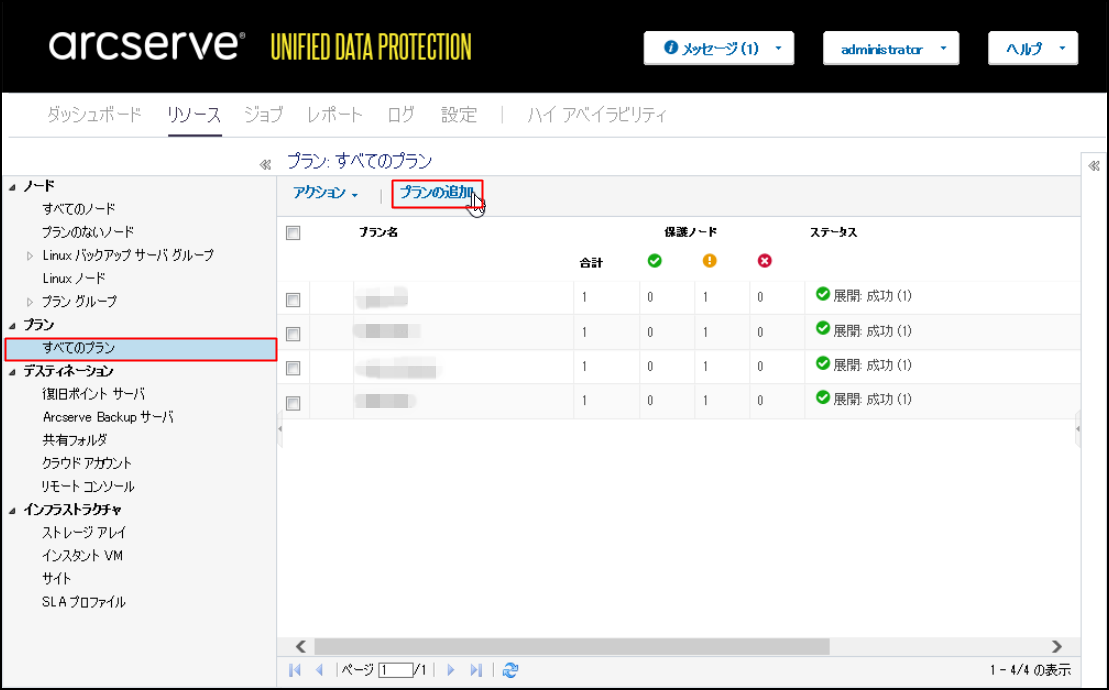This screenshot has width=1109, height=690.
Task: Expand the right side panel double-chevron
Action: click(1094, 165)
